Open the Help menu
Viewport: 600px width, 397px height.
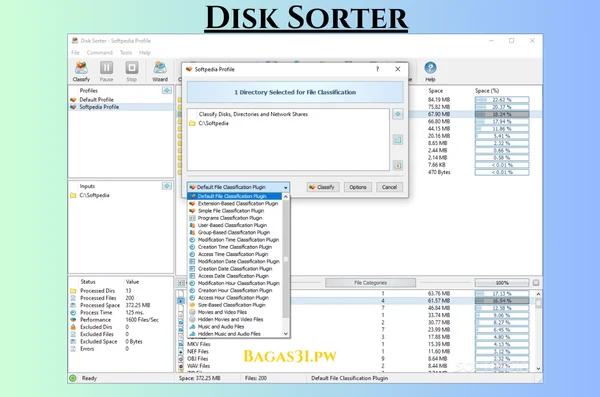tap(145, 52)
